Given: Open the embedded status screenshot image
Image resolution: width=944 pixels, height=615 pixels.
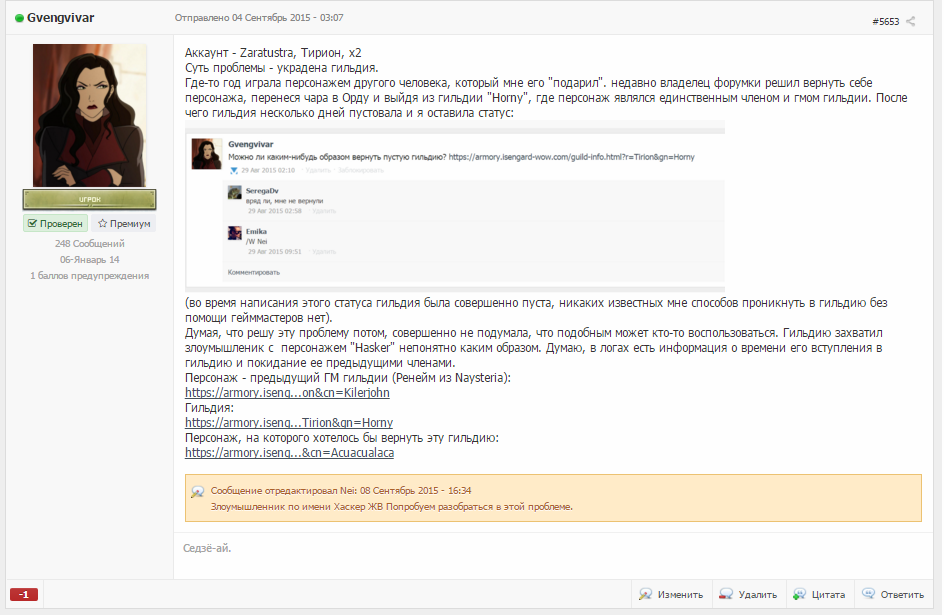Looking at the screenshot, I should pos(455,206).
